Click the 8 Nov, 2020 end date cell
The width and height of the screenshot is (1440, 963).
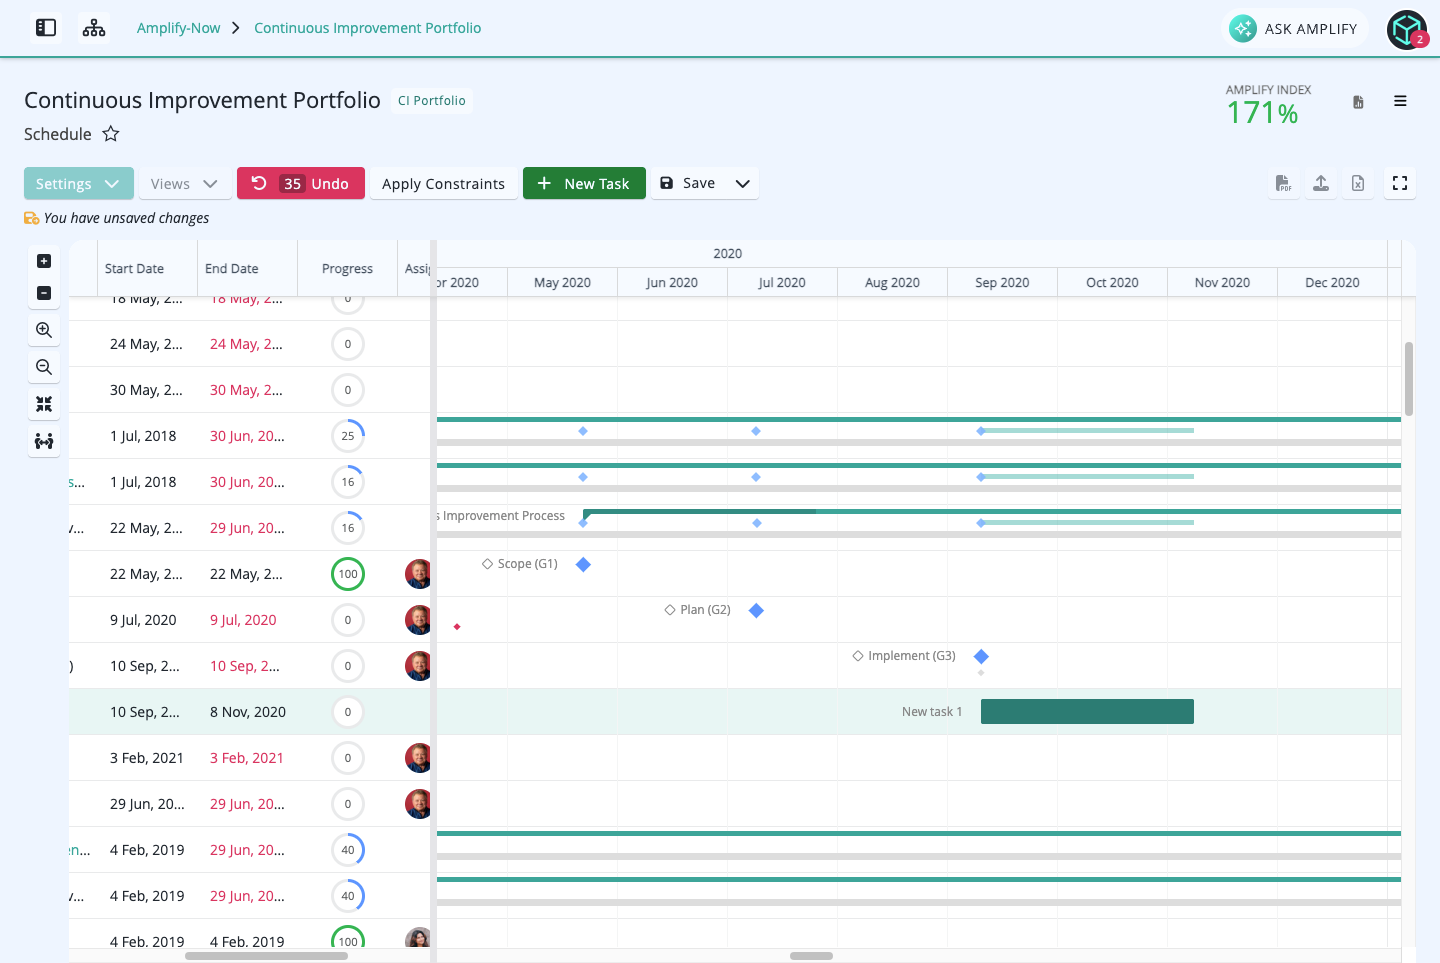[x=248, y=712]
